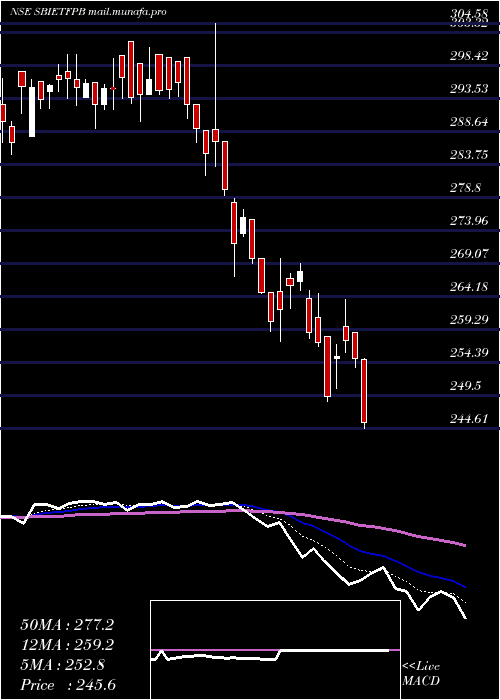Click inside the MACD inset chart box

tap(275, 650)
